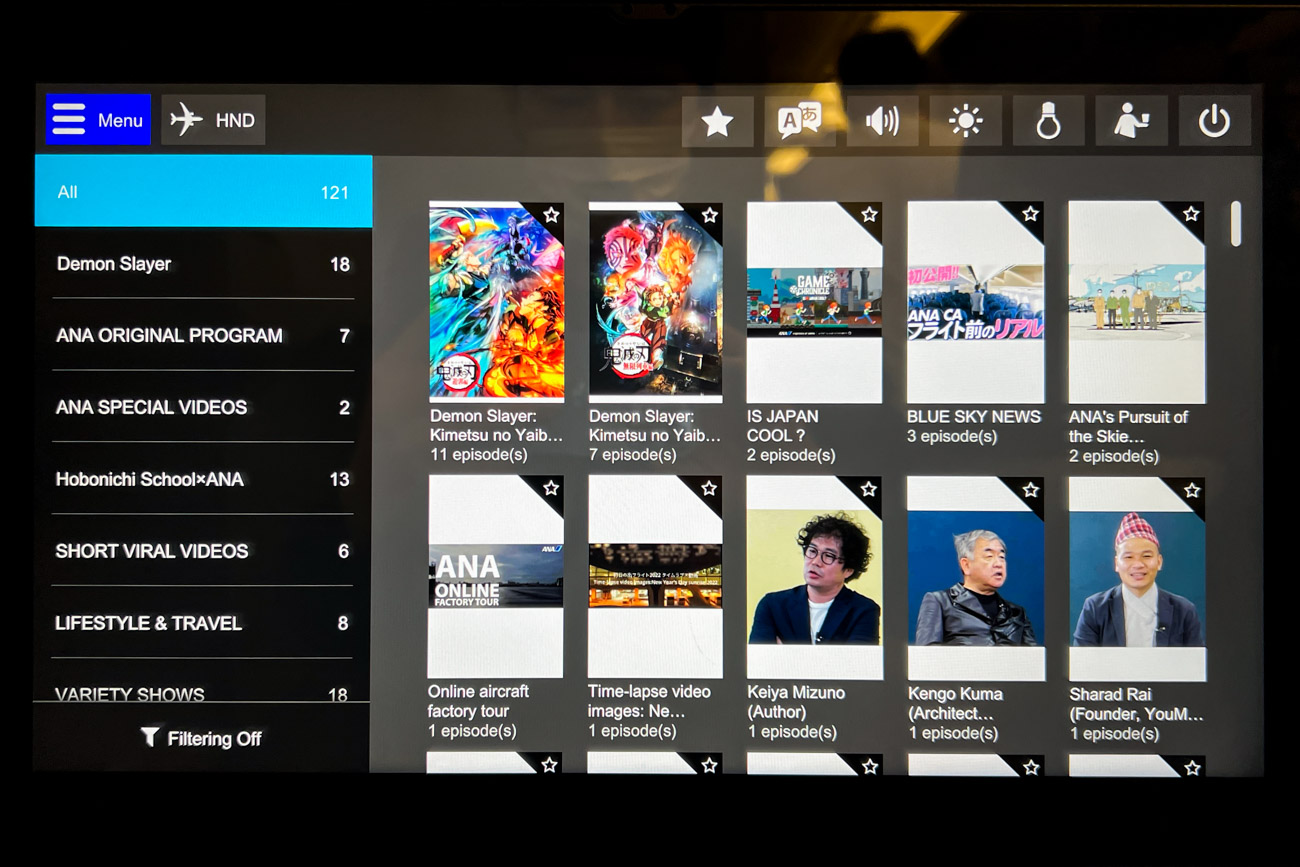
Task: Open IS JAPAN COOL ? thumbnail
Action: point(814,302)
